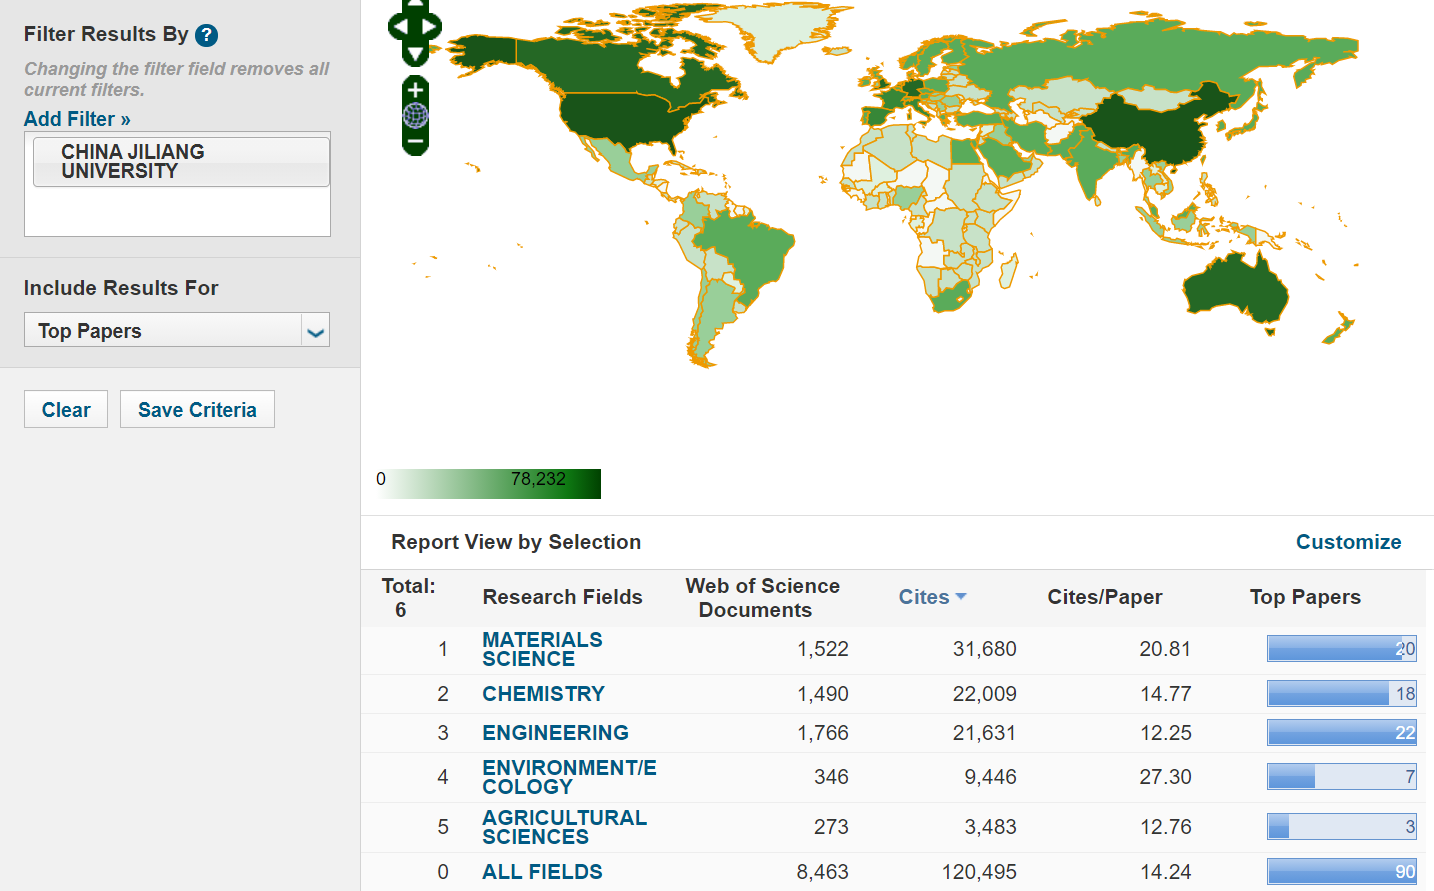Open the Top Papers dropdown
The height and width of the screenshot is (891, 1434).
315,331
